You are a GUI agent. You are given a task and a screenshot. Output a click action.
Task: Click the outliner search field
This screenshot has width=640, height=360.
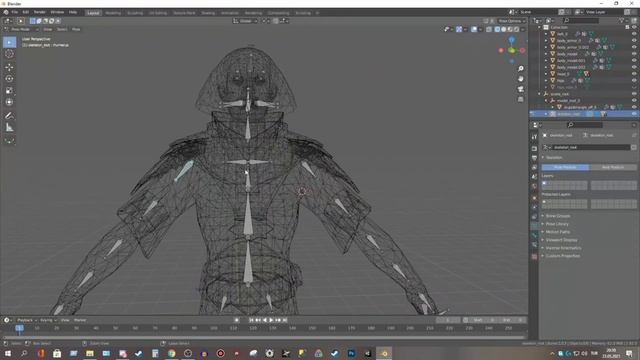581,20
